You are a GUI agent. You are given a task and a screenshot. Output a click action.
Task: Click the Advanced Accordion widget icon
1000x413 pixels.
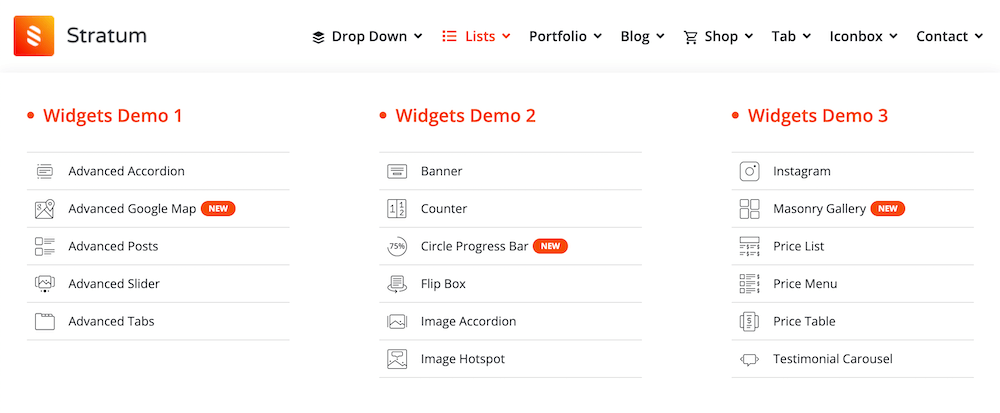pos(45,171)
